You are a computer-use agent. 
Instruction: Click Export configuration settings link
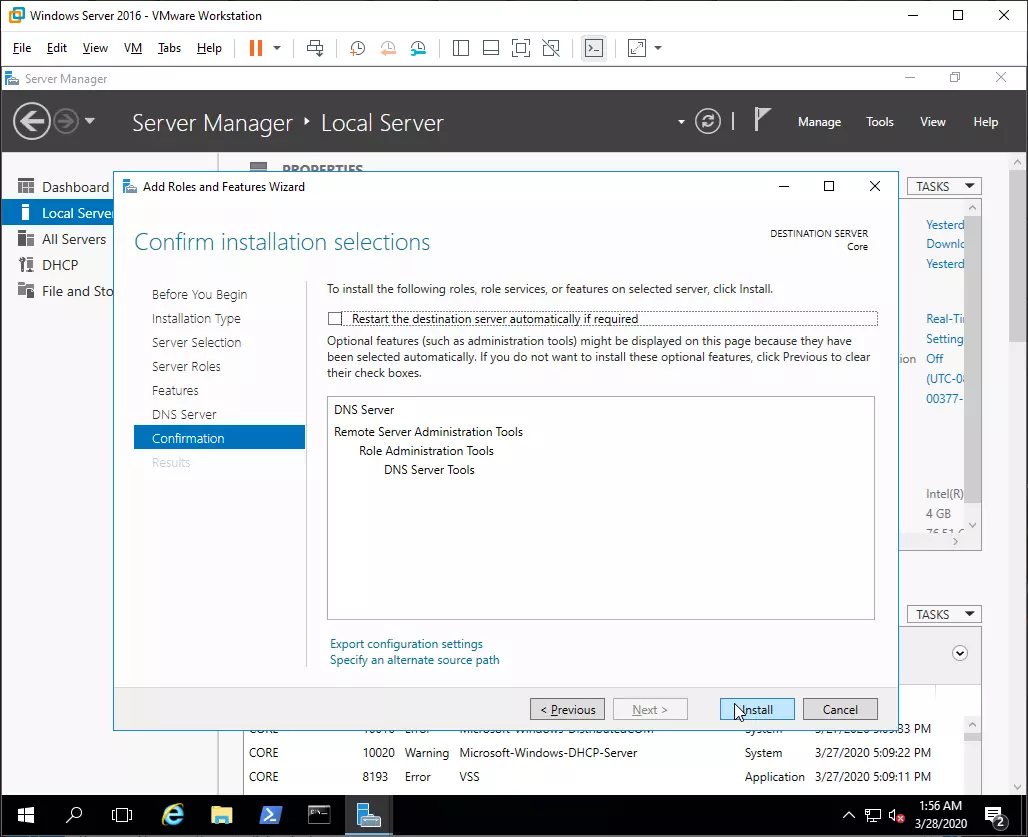[406, 644]
